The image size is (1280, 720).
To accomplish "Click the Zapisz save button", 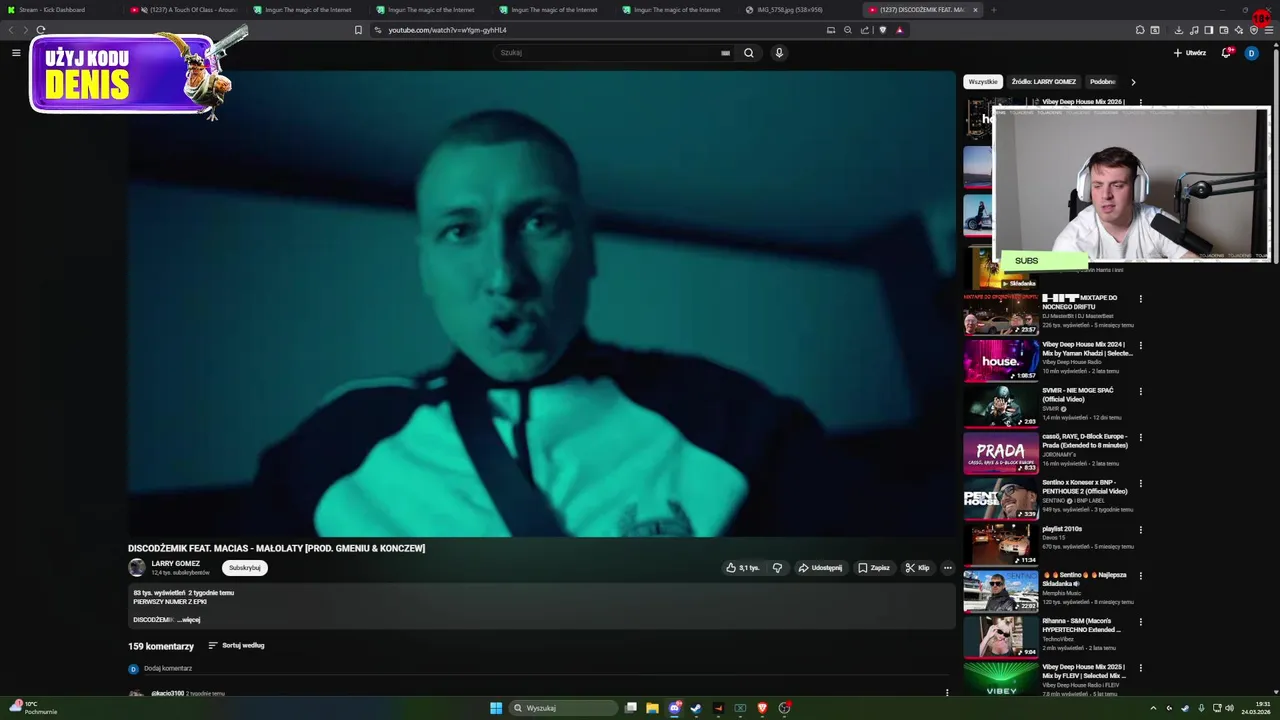I will [874, 568].
